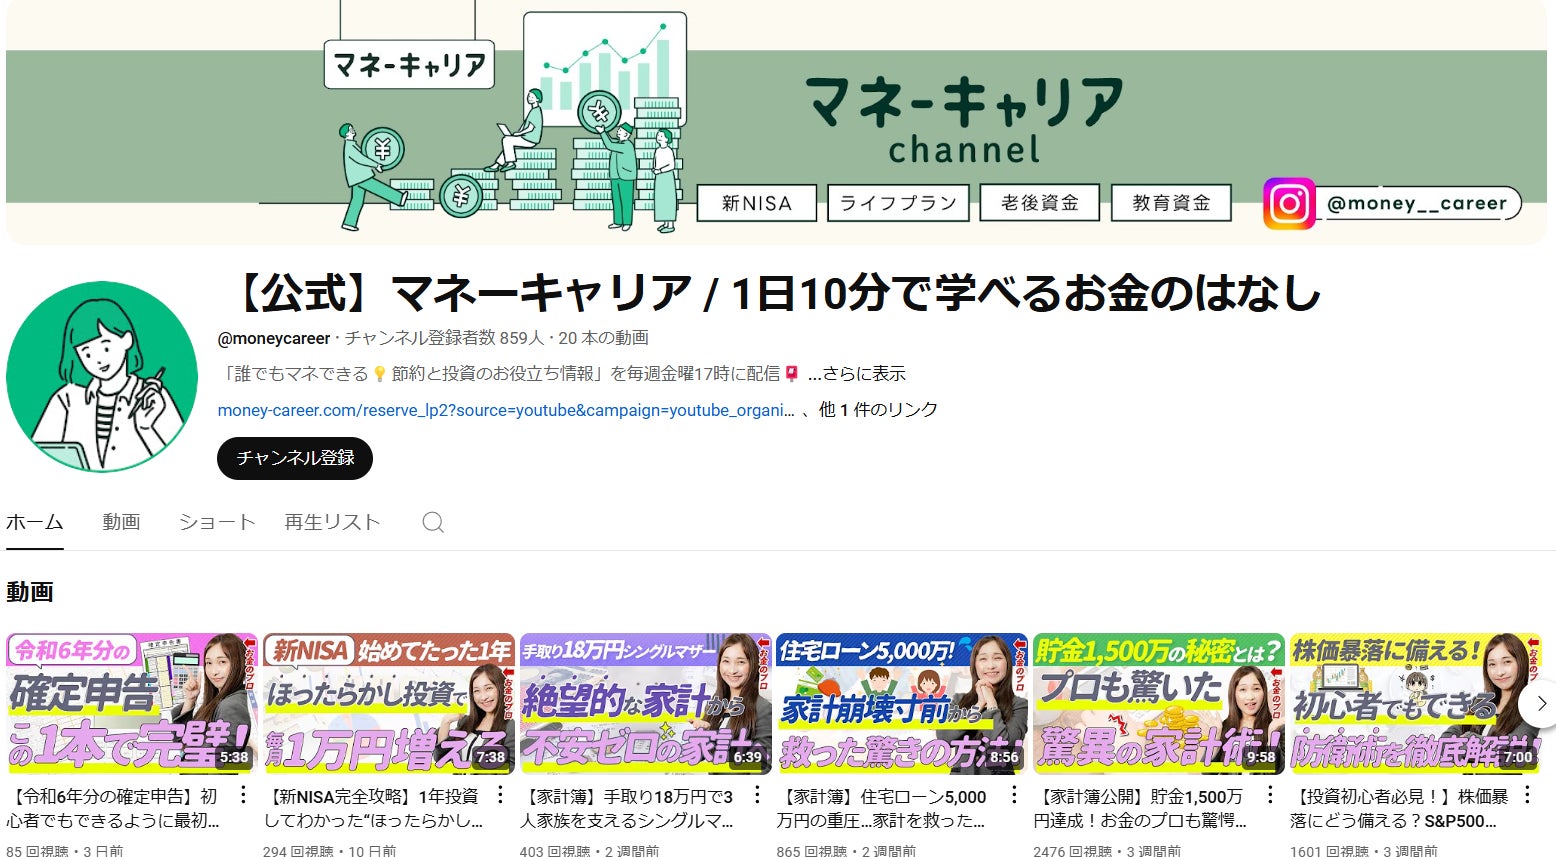This screenshot has height=857, width=1556.
Task: Click the channel avatar illustration
Action: click(102, 376)
